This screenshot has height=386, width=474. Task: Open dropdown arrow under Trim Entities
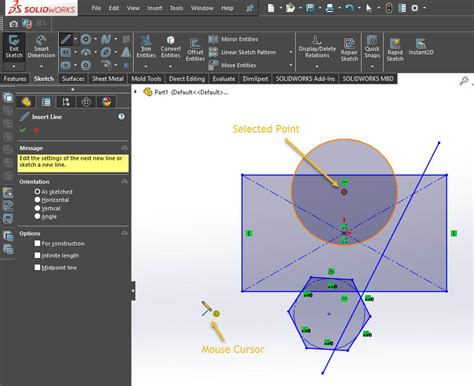pos(146,66)
